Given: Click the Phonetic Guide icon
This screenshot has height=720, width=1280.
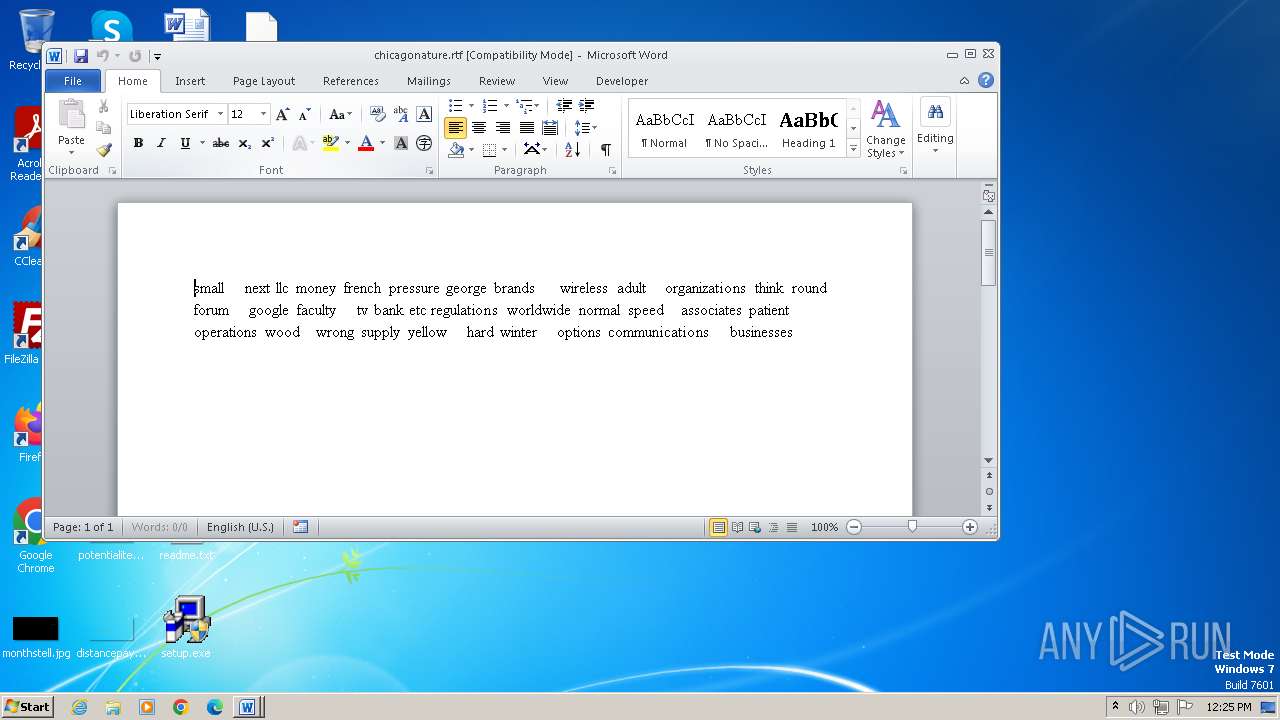Looking at the screenshot, I should (401, 114).
